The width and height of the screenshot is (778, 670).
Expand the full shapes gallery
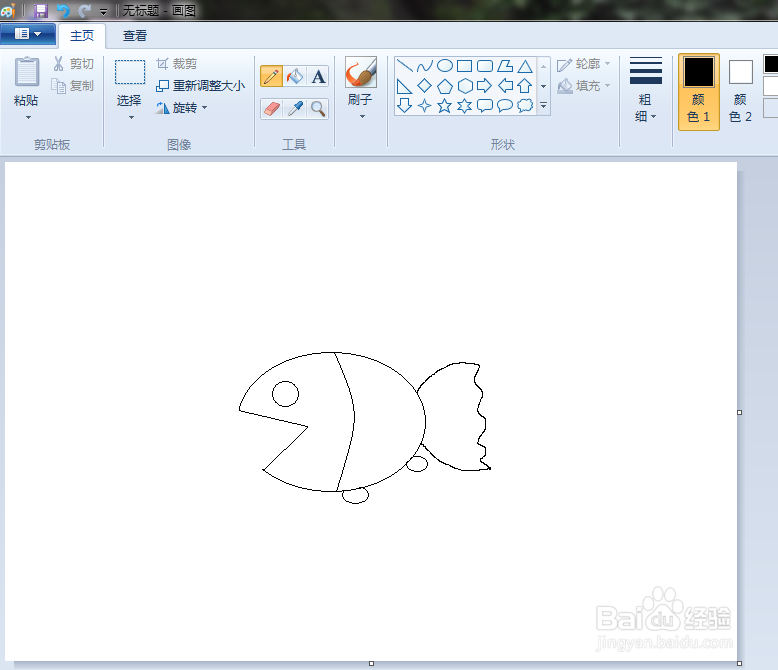coord(544,105)
